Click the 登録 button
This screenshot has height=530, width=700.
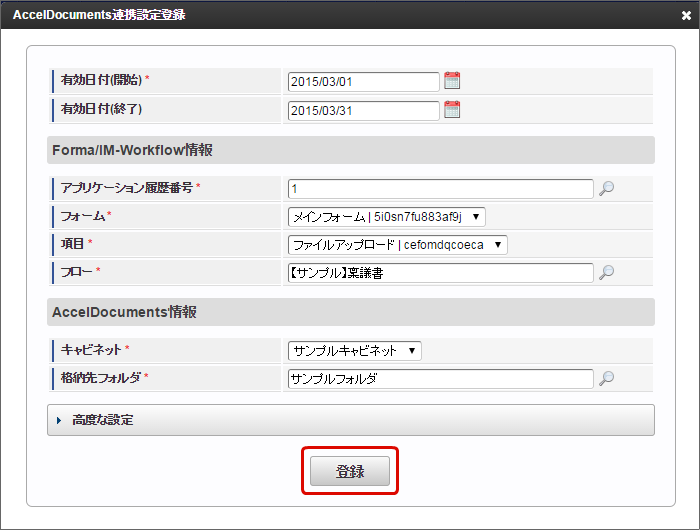(x=350, y=471)
